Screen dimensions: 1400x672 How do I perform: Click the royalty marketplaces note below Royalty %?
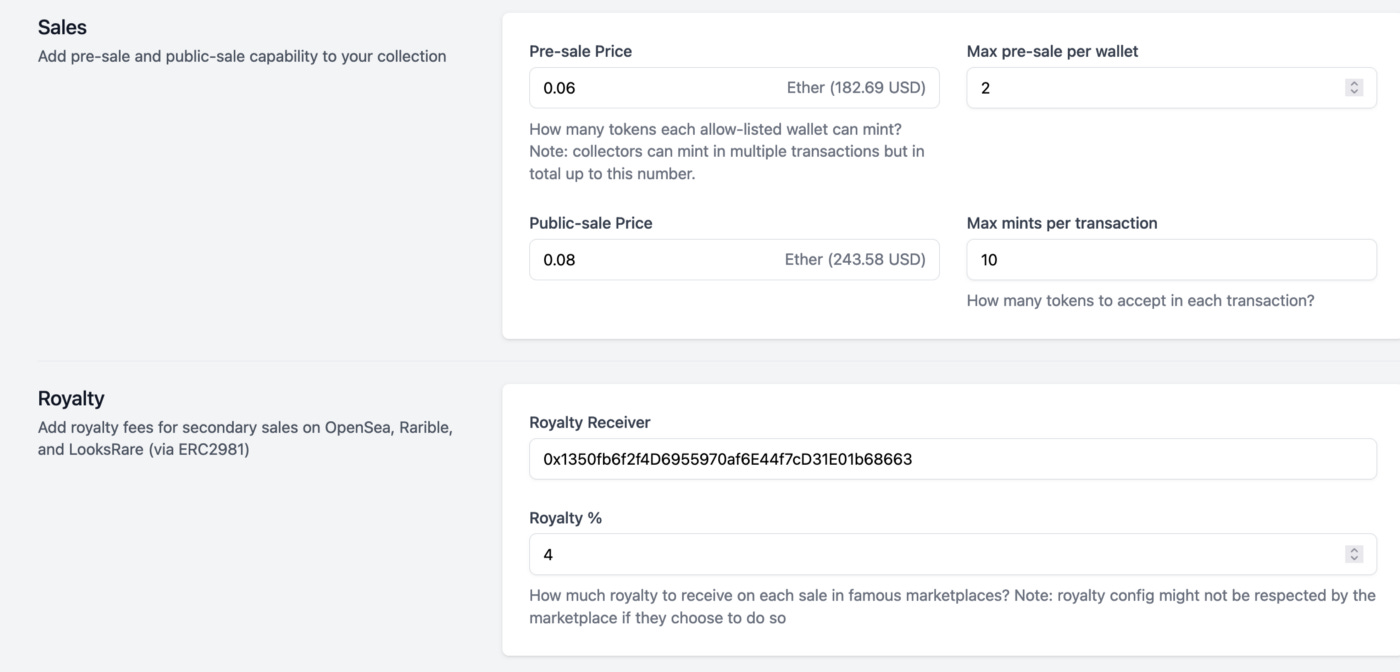(953, 607)
